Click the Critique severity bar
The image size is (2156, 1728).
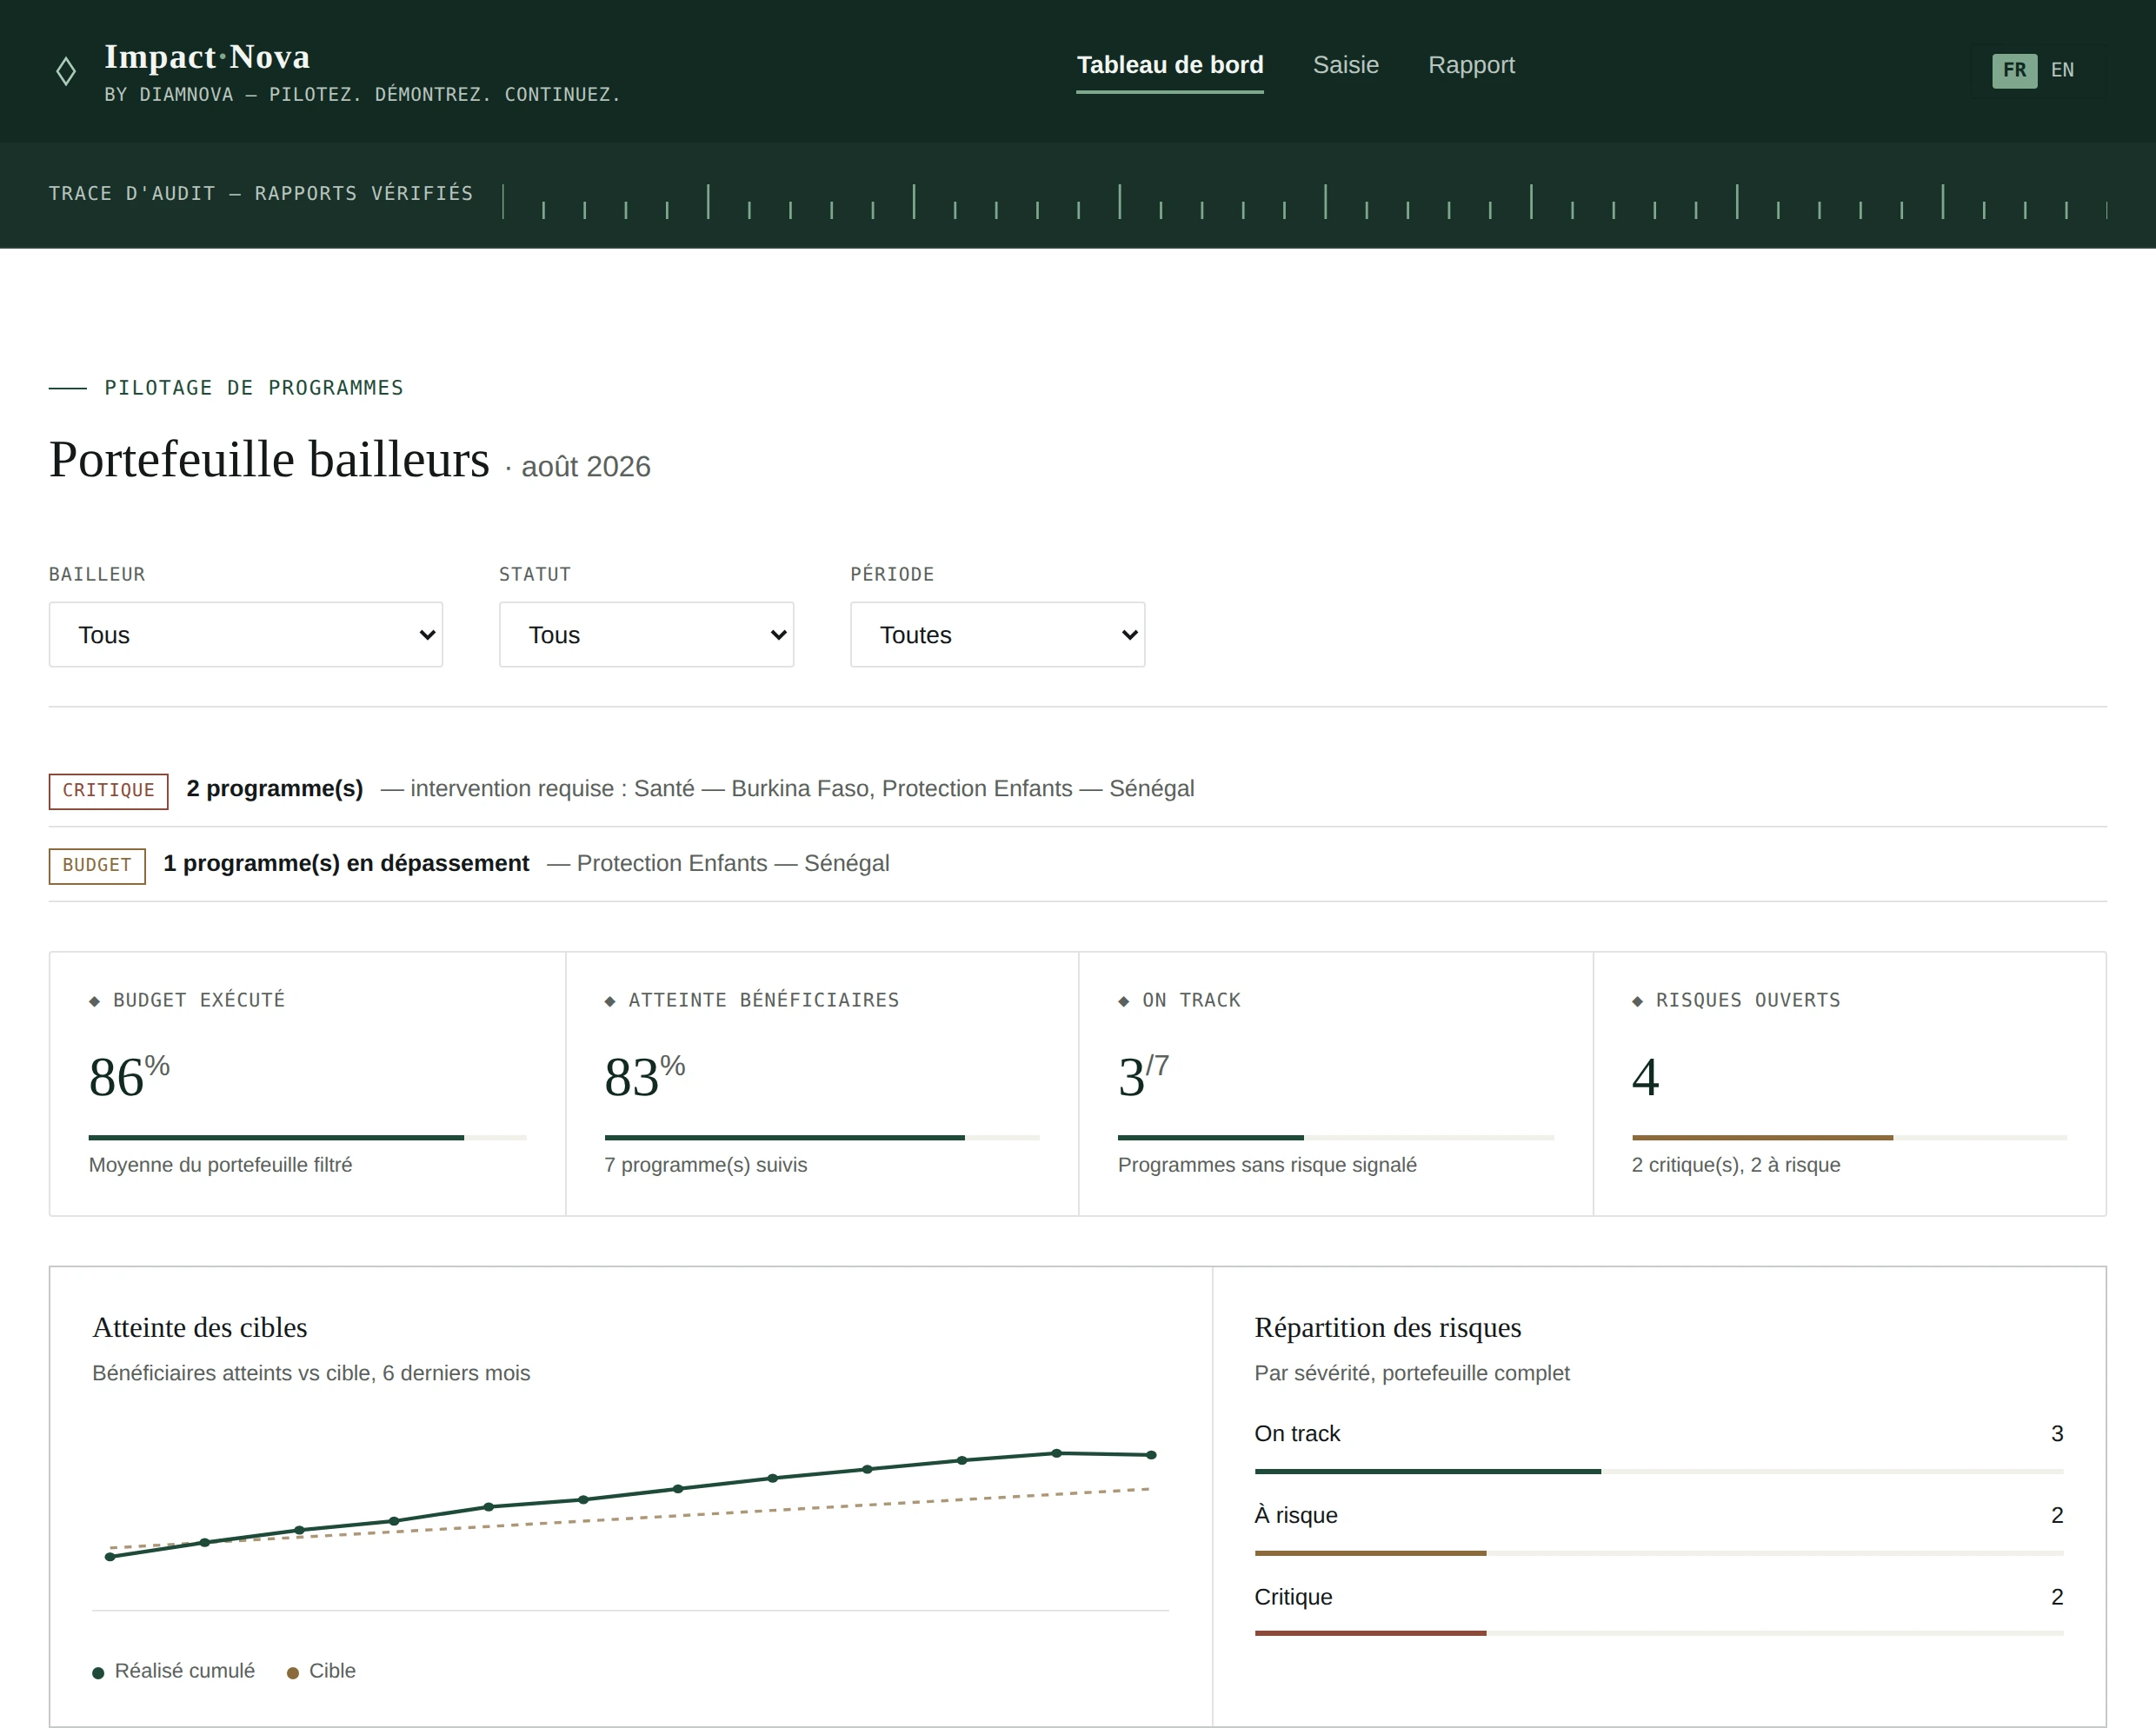click(1659, 1633)
